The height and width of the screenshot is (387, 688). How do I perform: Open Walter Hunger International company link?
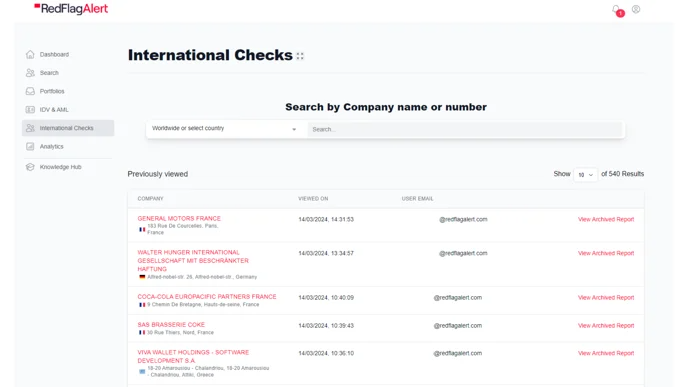pos(193,261)
